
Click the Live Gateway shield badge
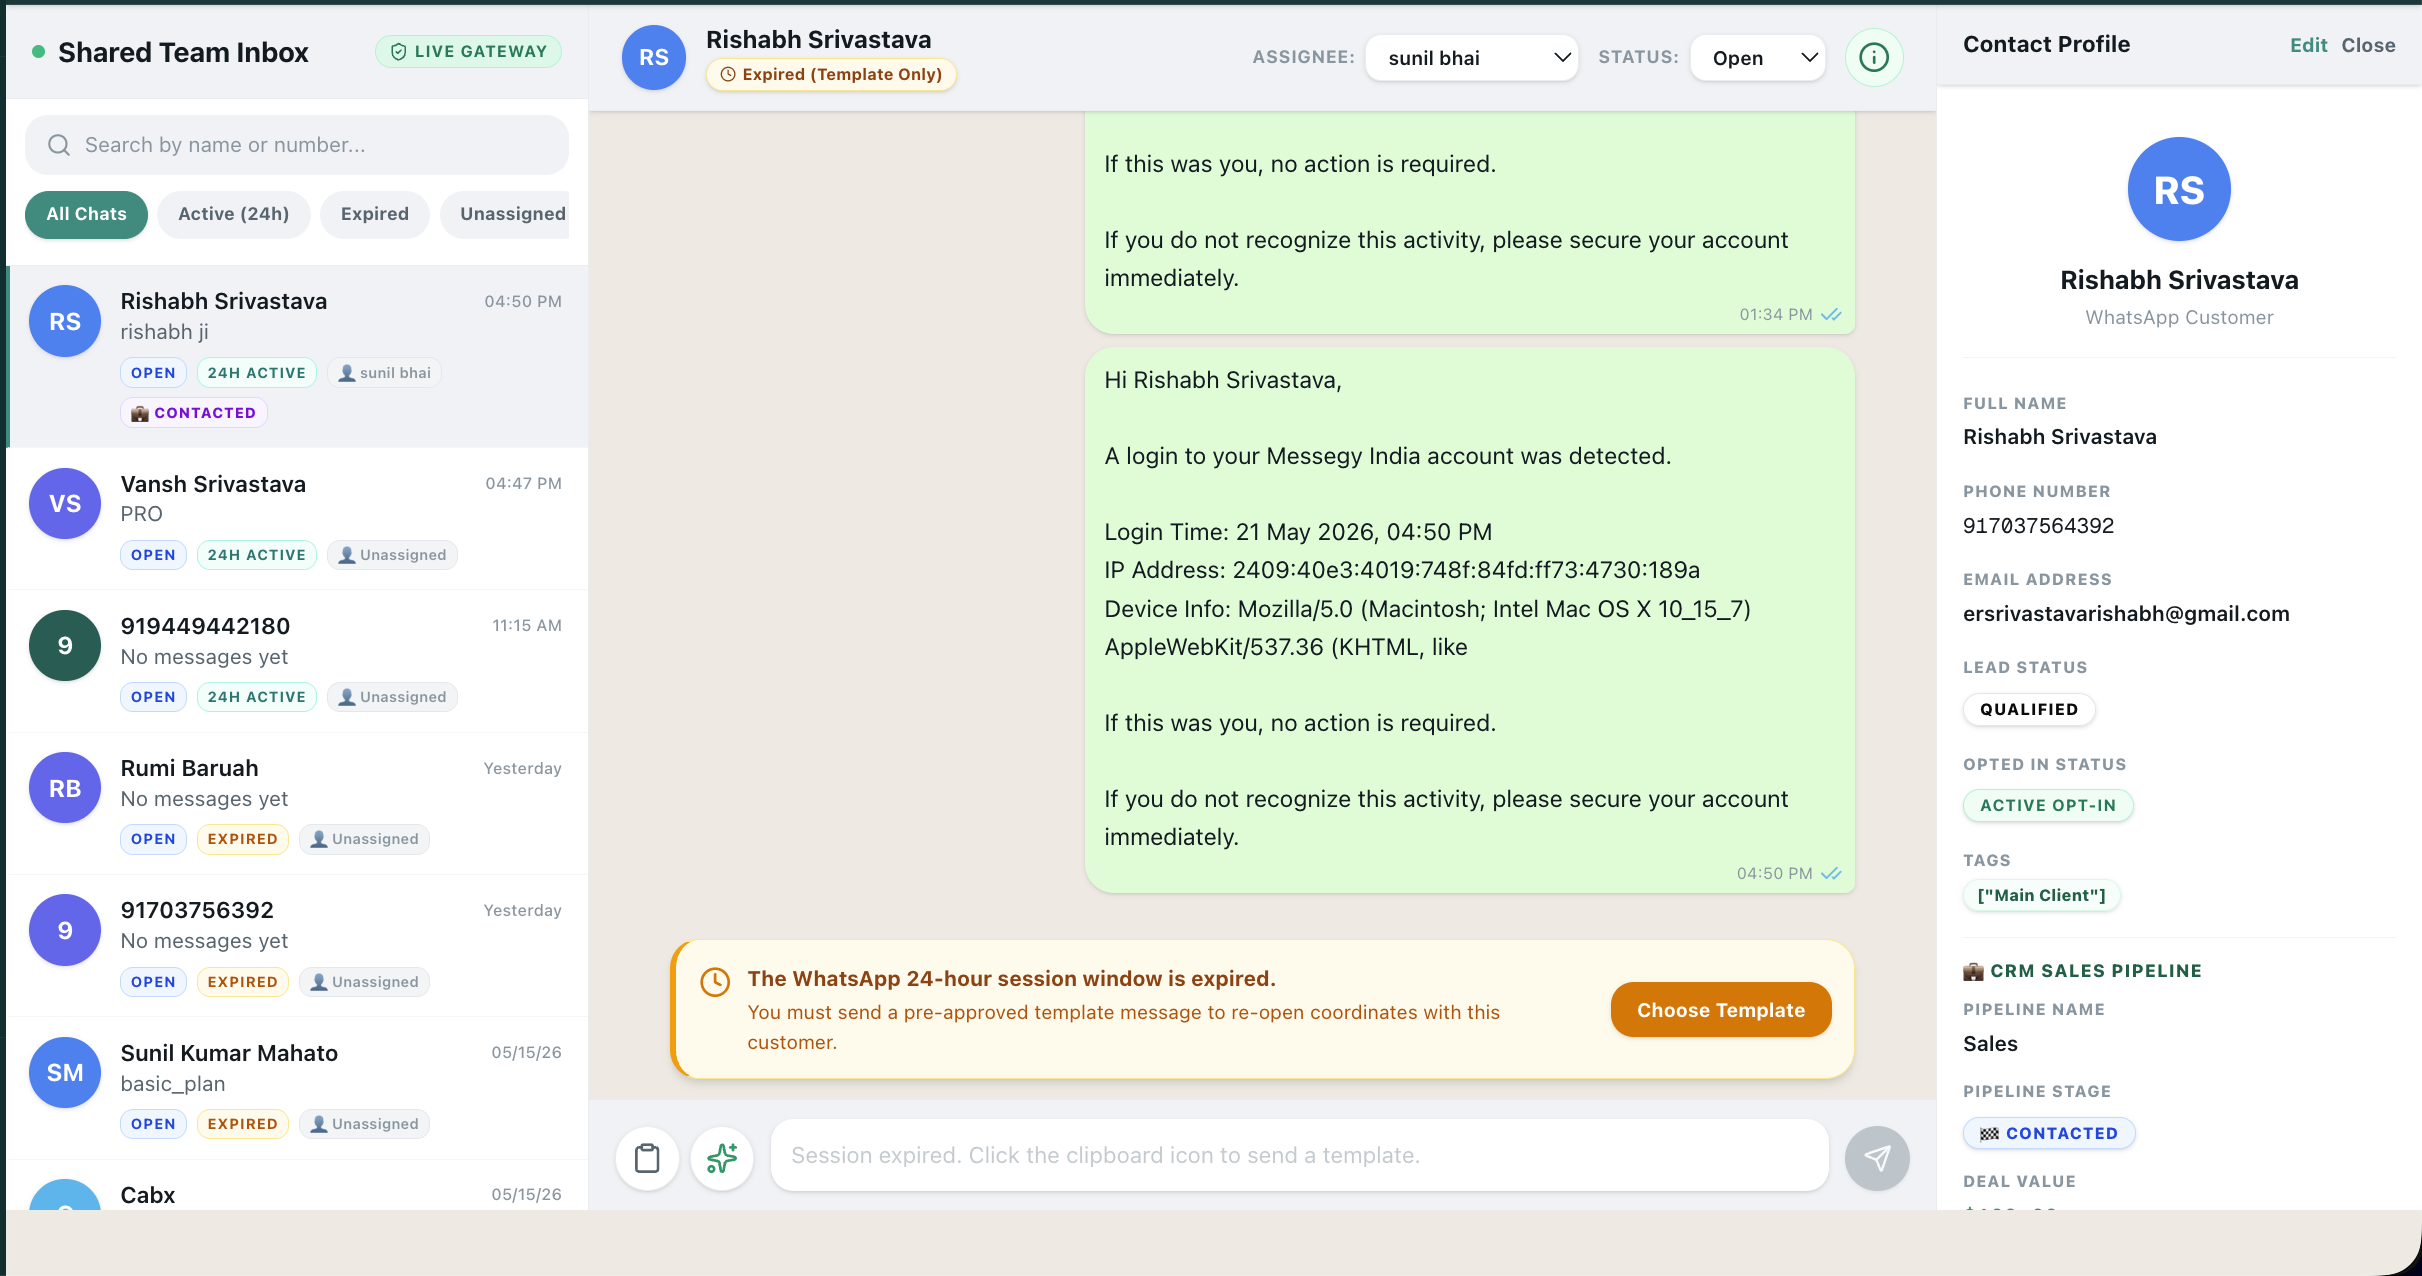tap(468, 51)
